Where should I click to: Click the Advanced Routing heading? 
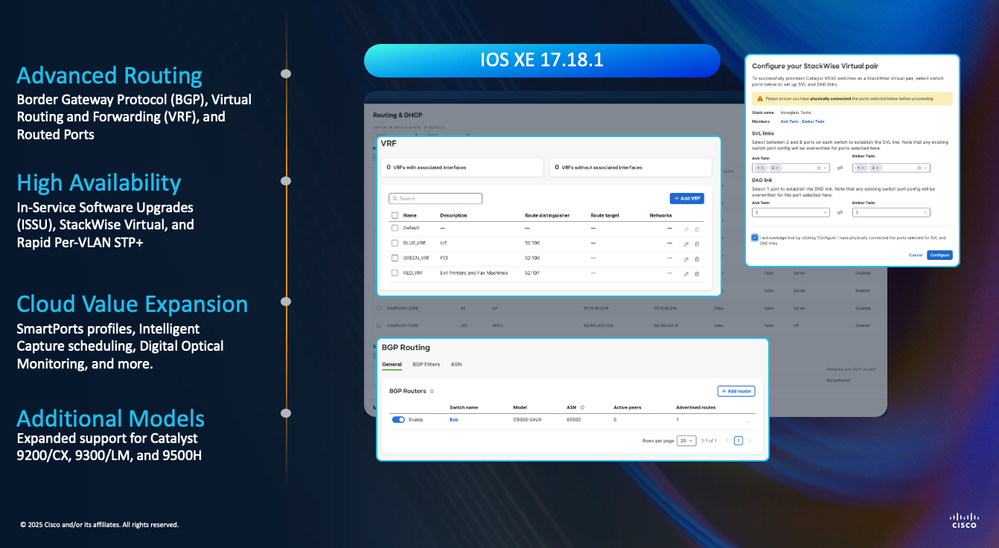[x=110, y=75]
